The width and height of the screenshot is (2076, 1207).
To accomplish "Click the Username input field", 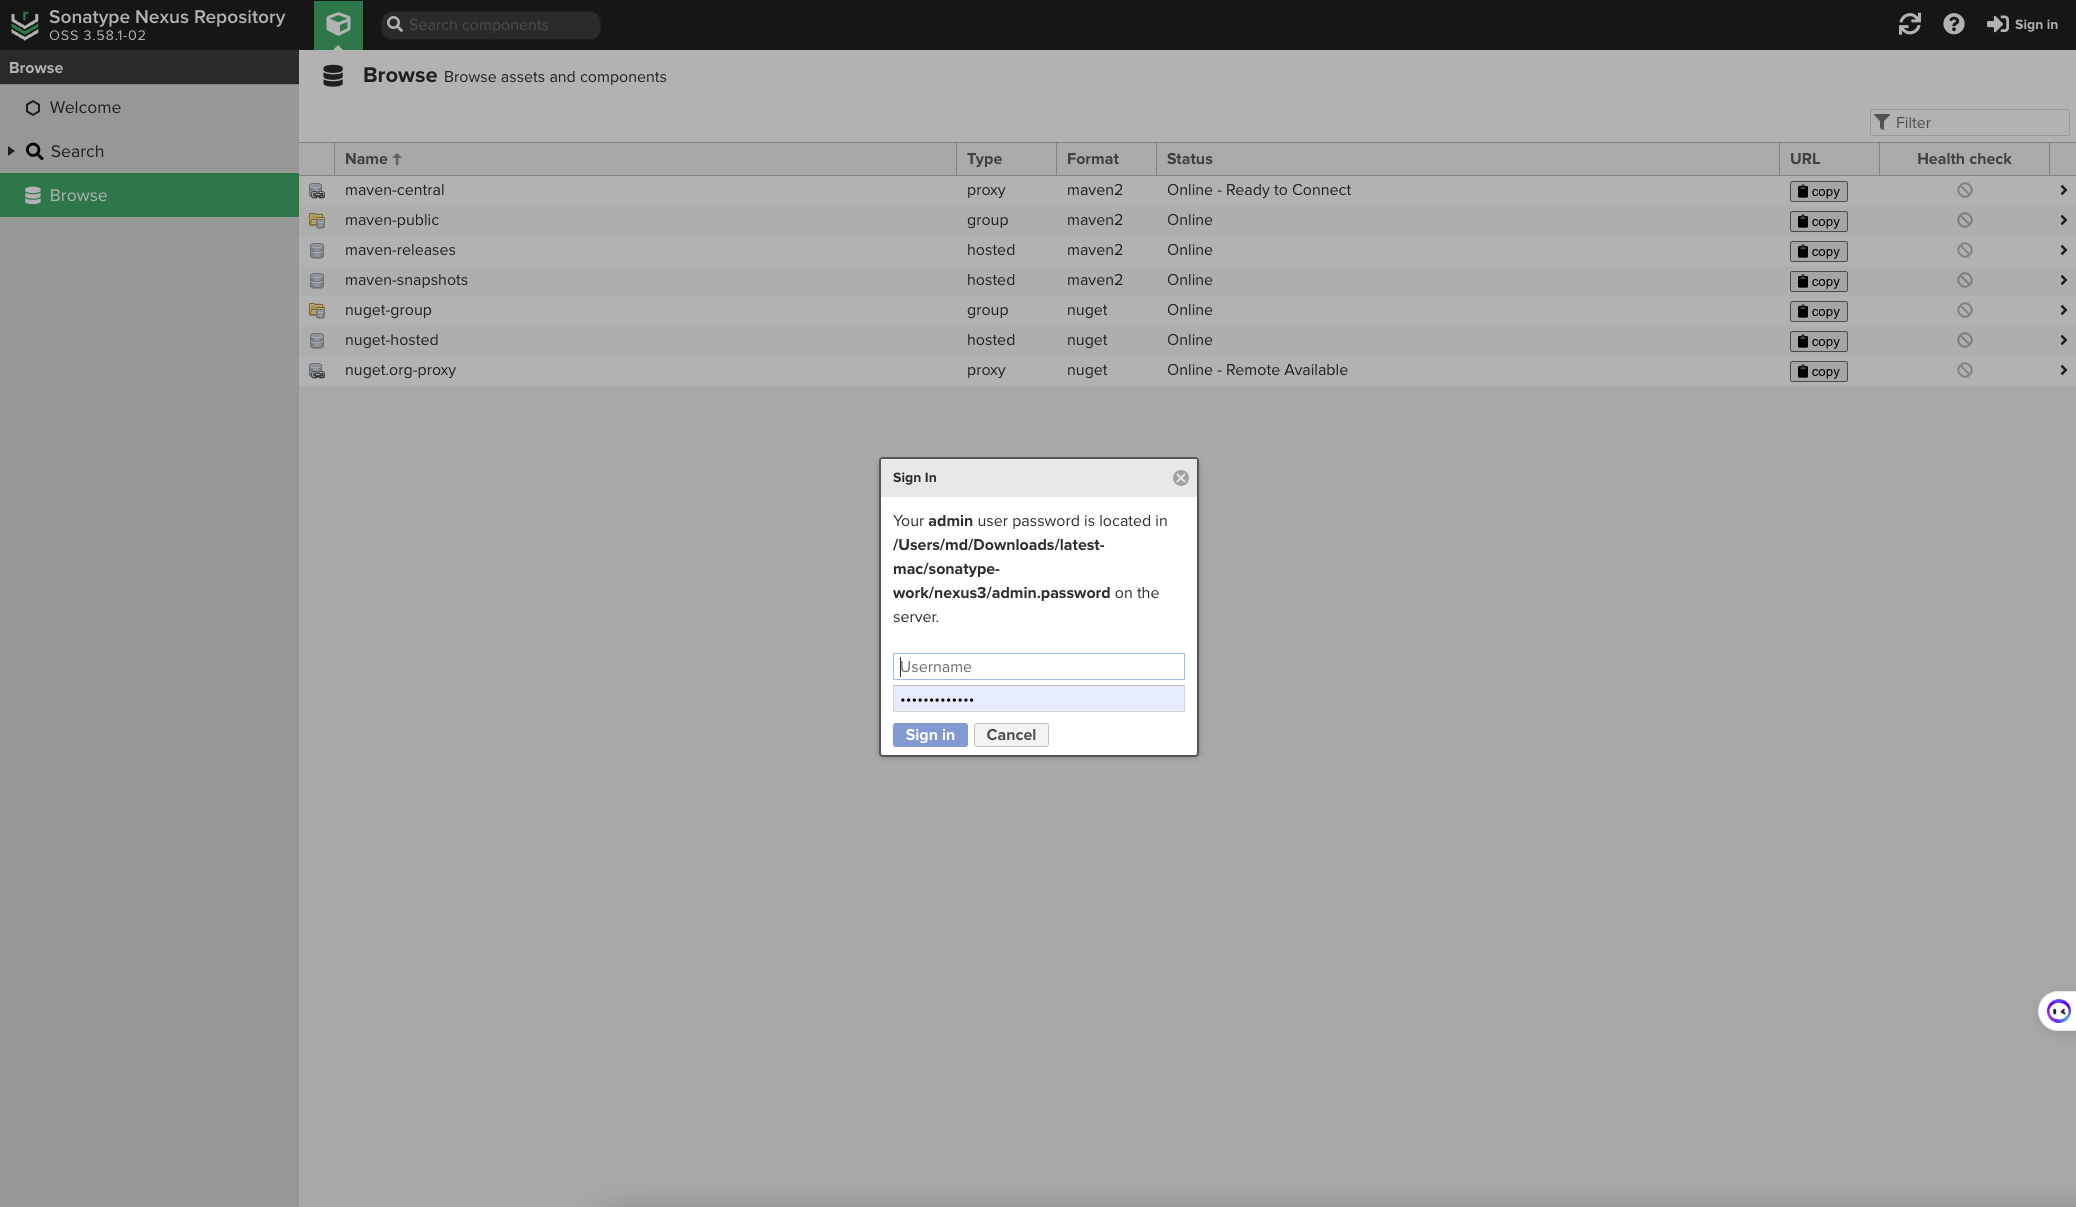I will tap(1037, 667).
